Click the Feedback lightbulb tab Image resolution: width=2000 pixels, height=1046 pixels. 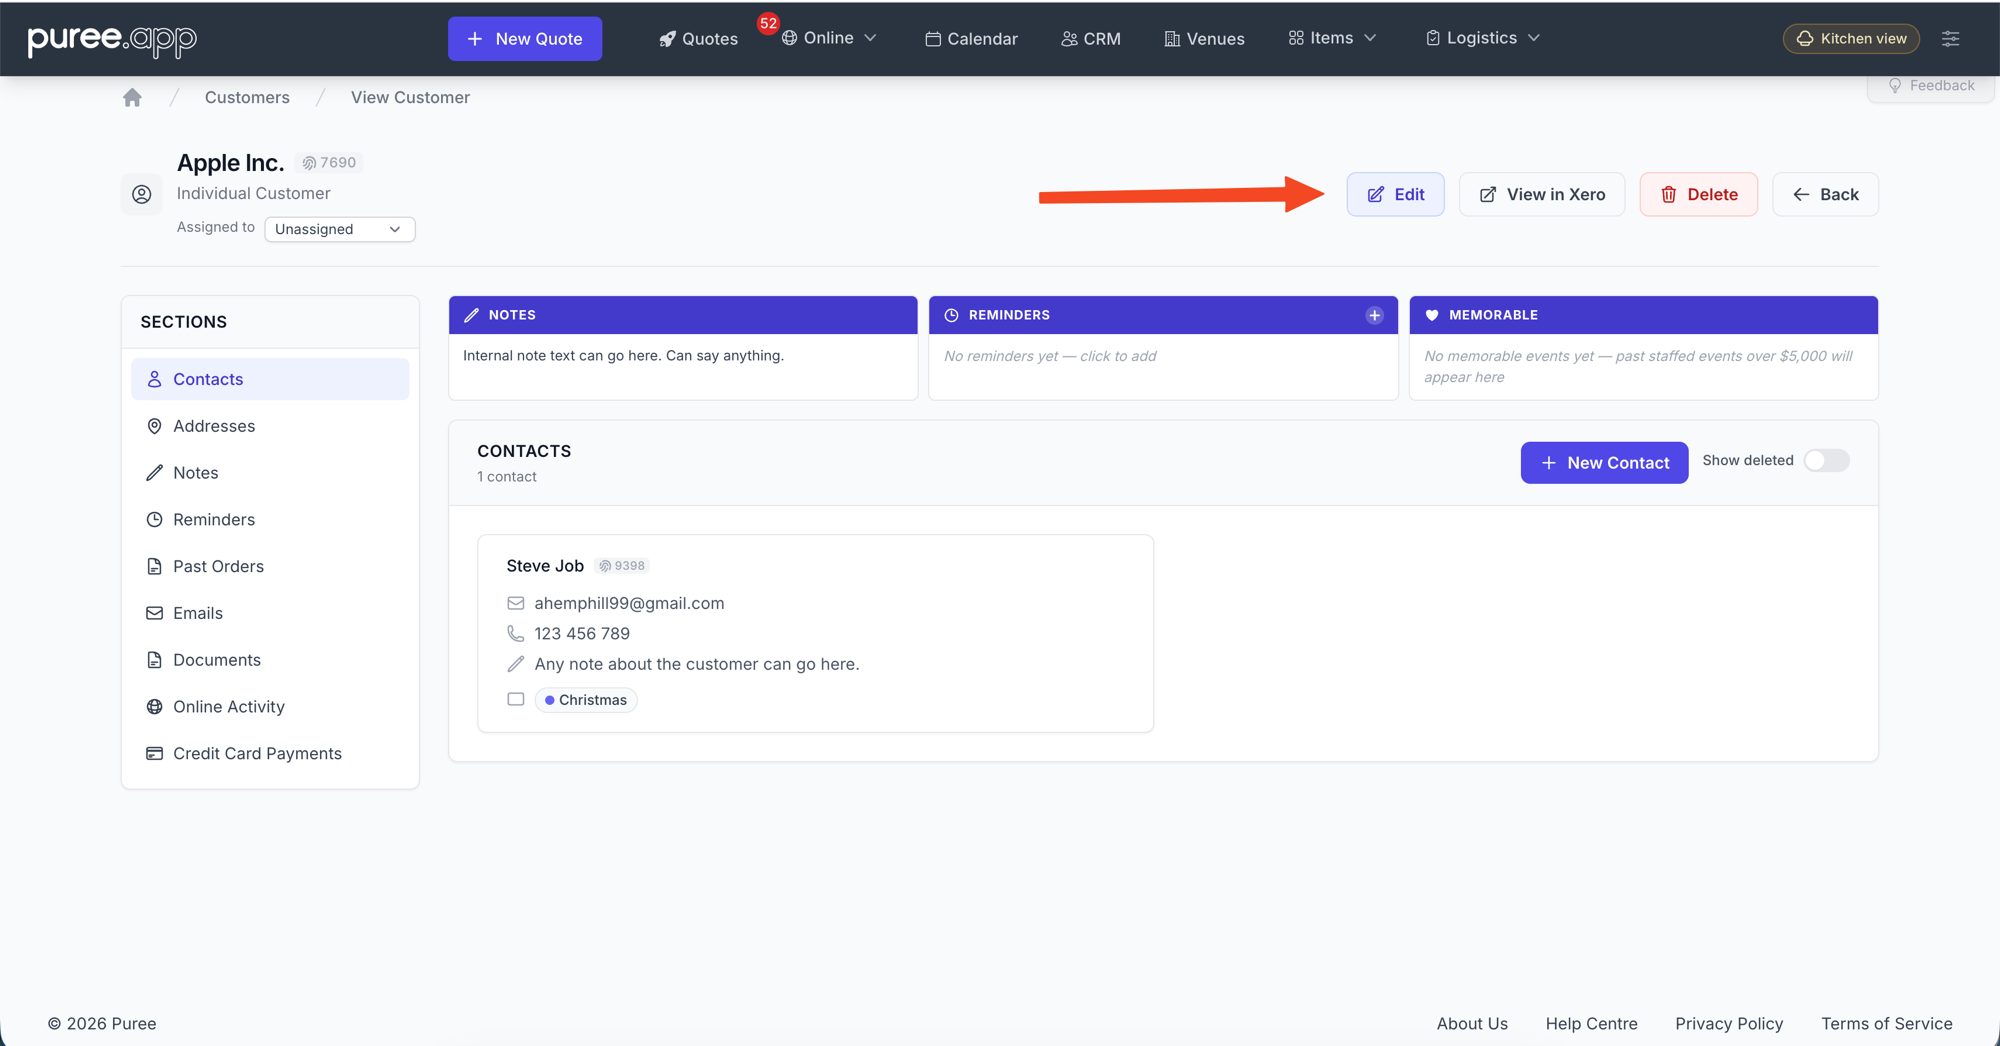(x=1931, y=86)
